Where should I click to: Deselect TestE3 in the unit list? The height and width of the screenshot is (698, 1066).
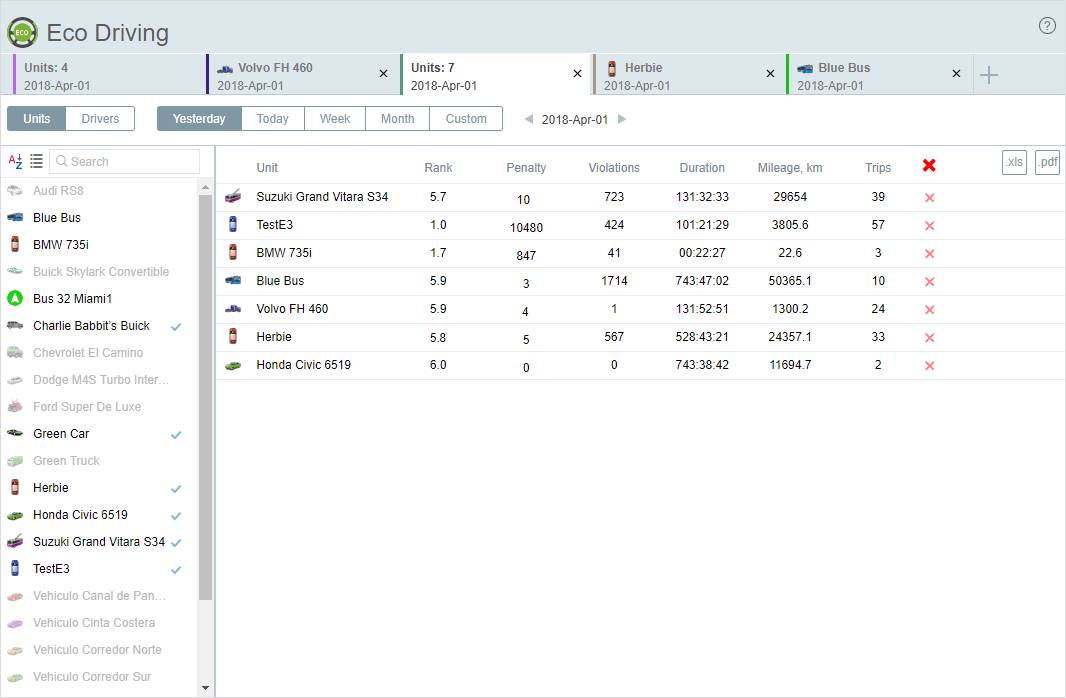[x=176, y=570]
